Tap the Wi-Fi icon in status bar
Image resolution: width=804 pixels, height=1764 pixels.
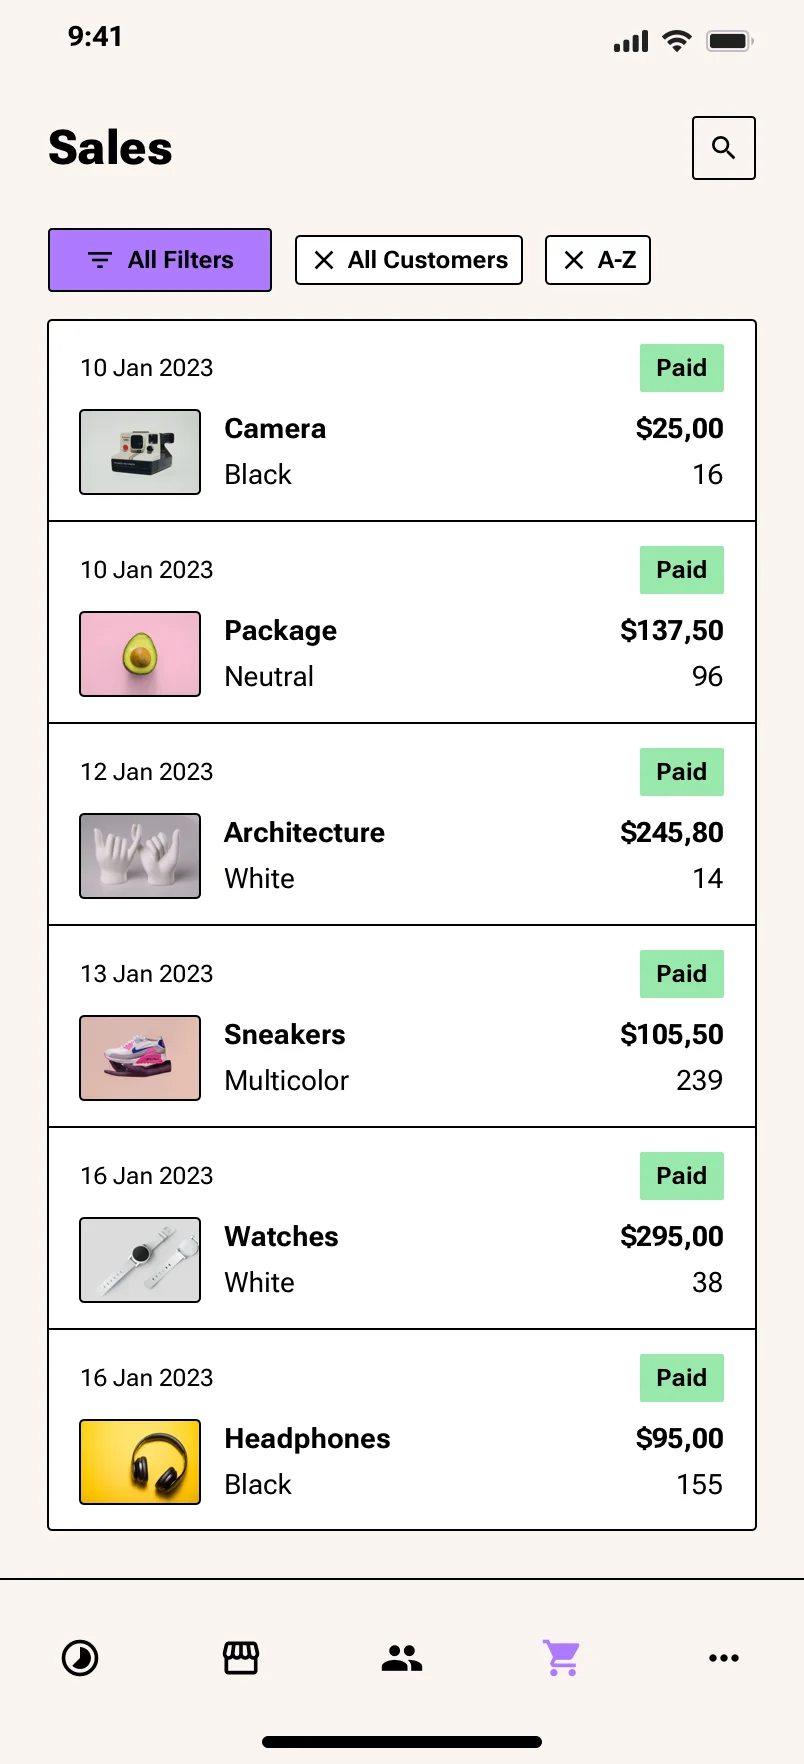click(x=676, y=40)
